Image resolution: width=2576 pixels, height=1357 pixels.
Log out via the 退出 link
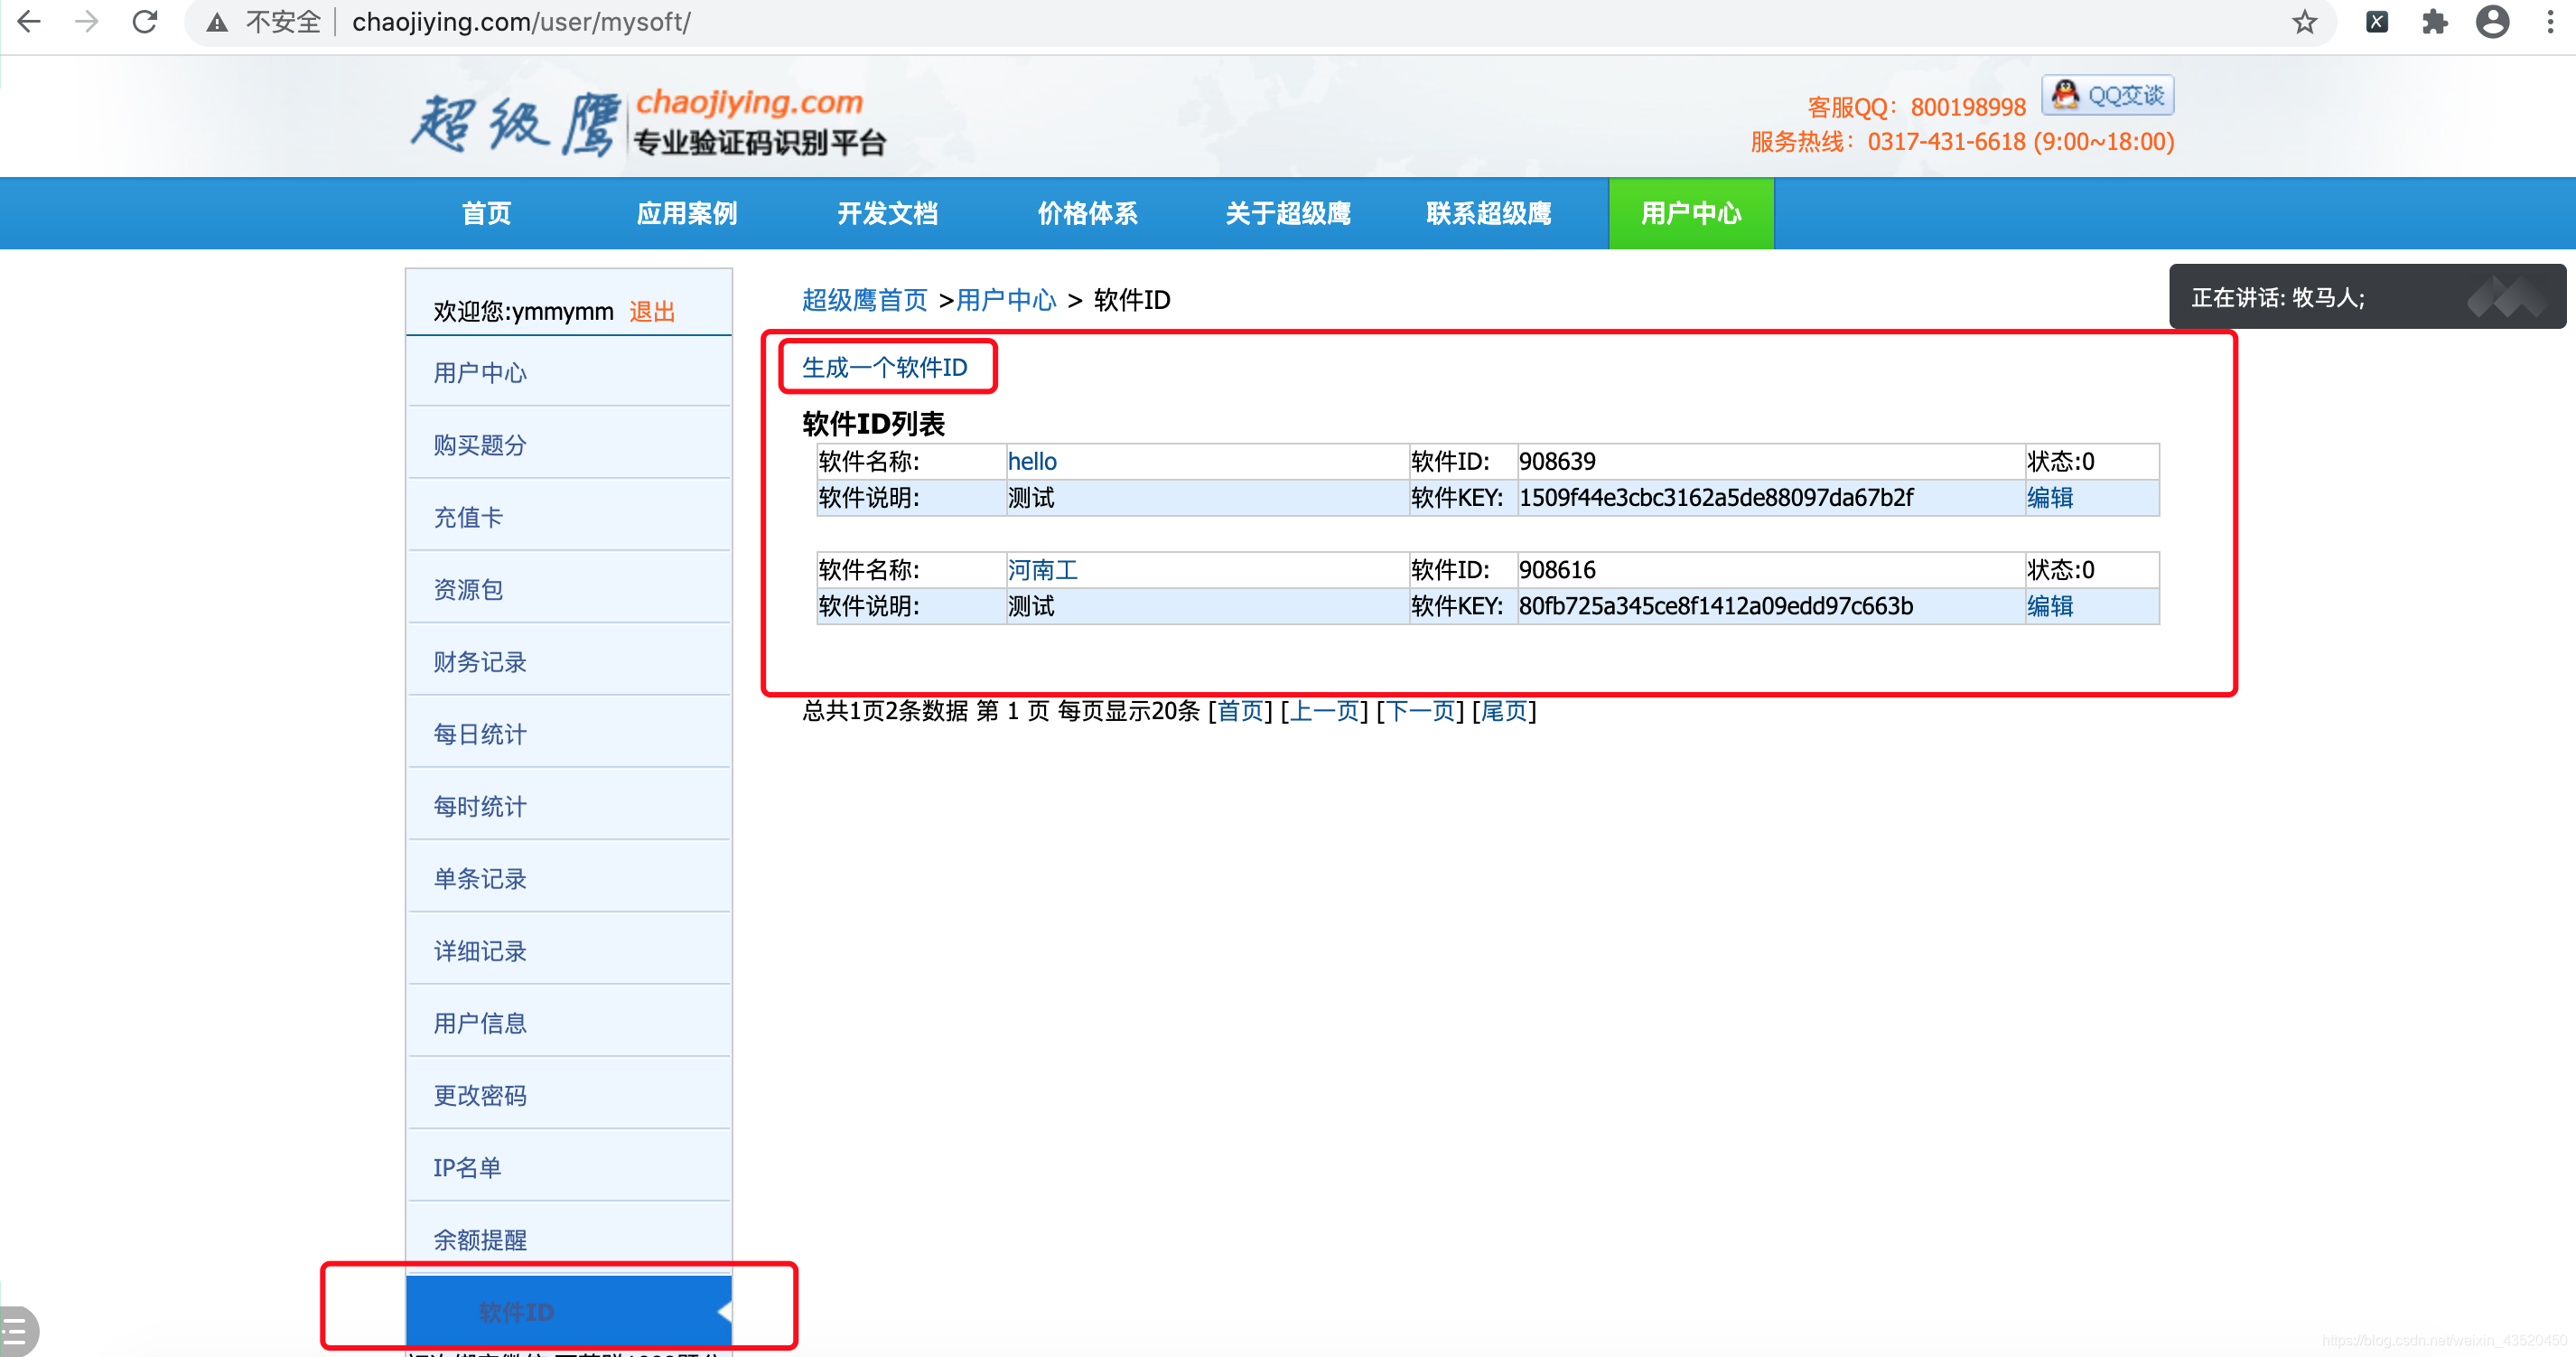click(x=652, y=312)
